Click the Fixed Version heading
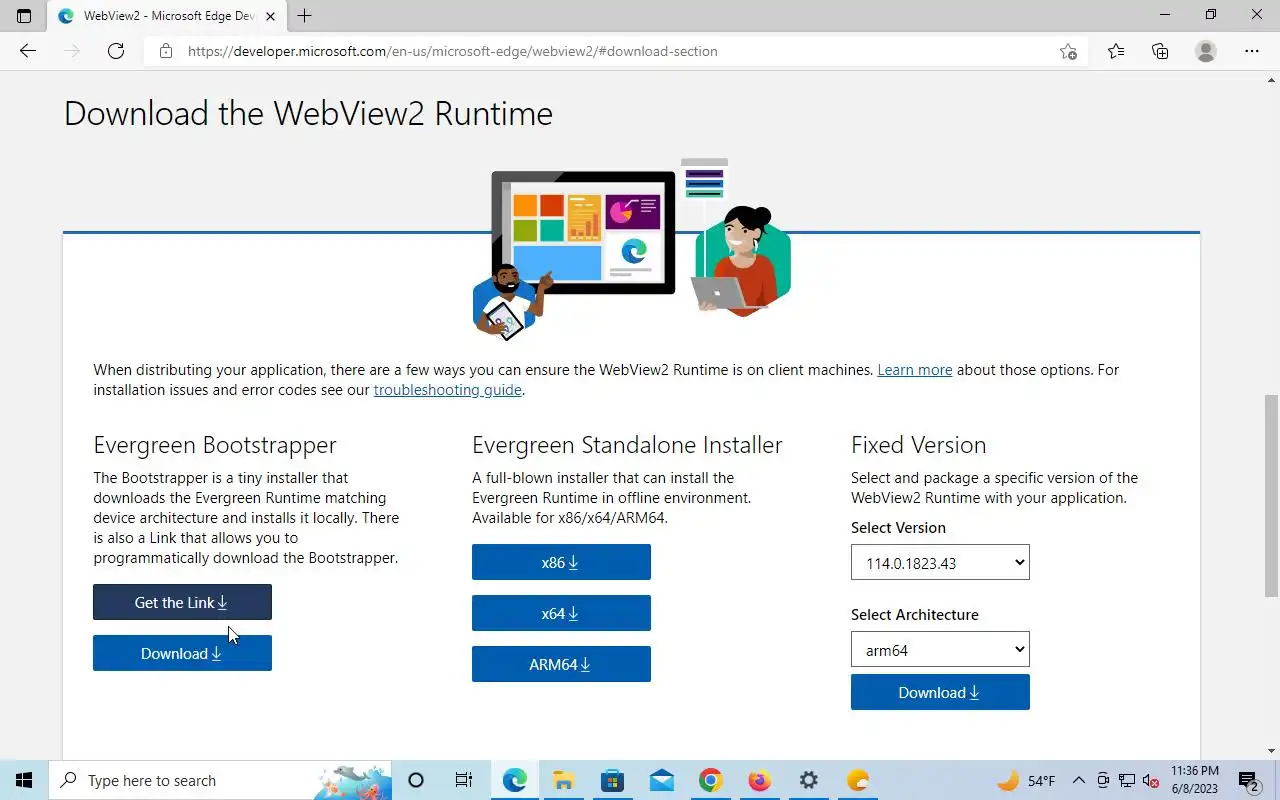Screen dimensions: 1280x800 (918, 445)
